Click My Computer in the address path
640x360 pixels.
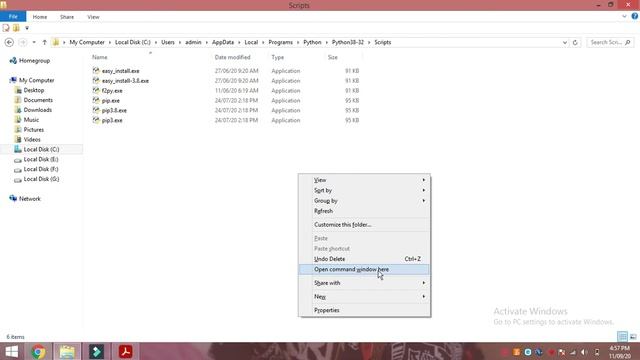(87, 42)
